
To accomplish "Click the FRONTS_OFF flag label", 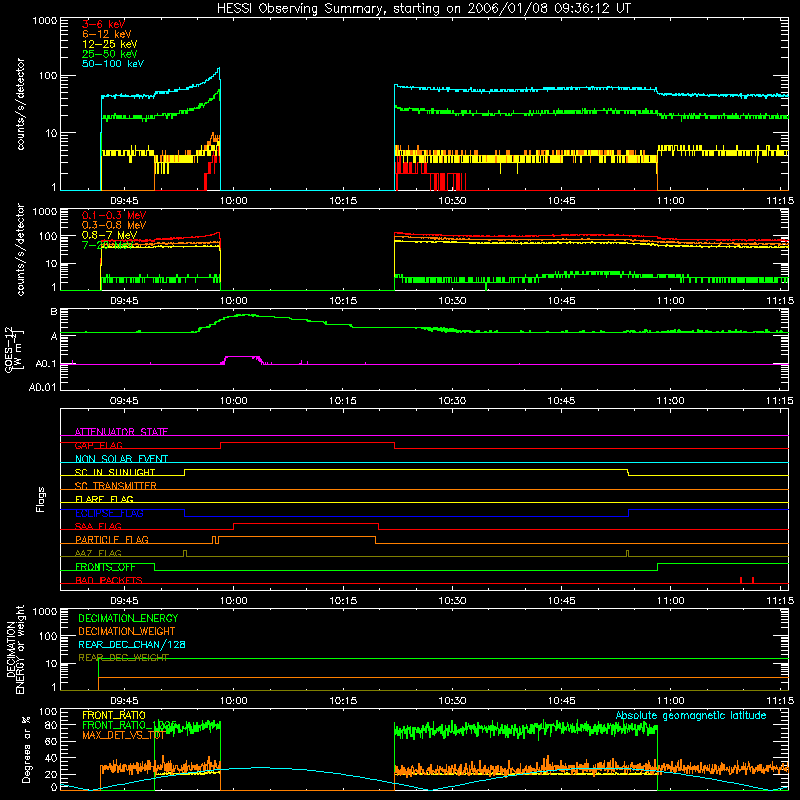I will click(x=105, y=567).
